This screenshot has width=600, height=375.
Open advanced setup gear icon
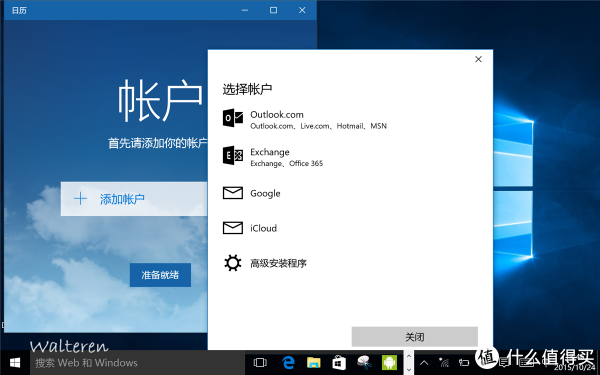coord(233,263)
